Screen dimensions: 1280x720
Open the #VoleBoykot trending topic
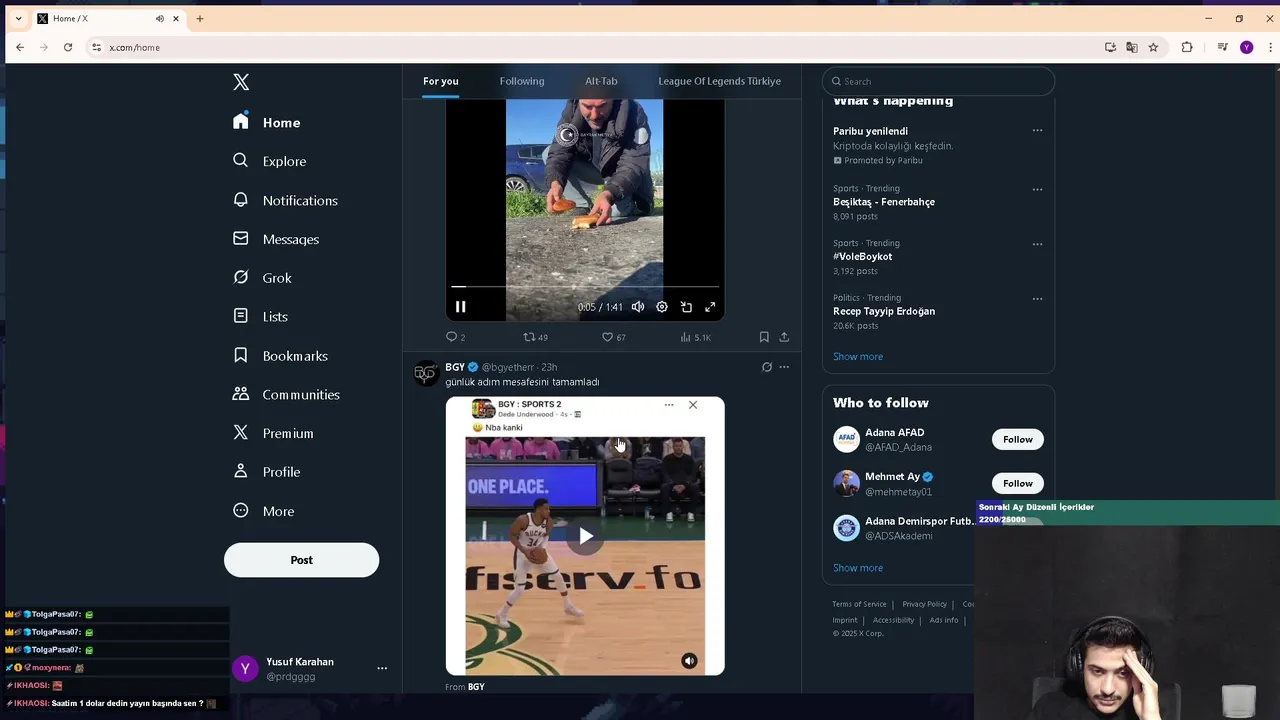click(862, 256)
